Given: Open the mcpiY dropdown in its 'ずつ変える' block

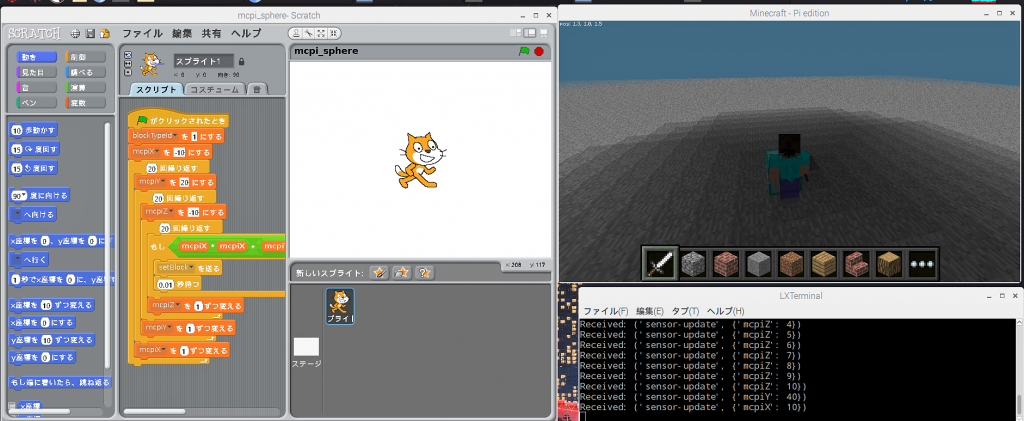Looking at the screenshot, I should click(171, 328).
